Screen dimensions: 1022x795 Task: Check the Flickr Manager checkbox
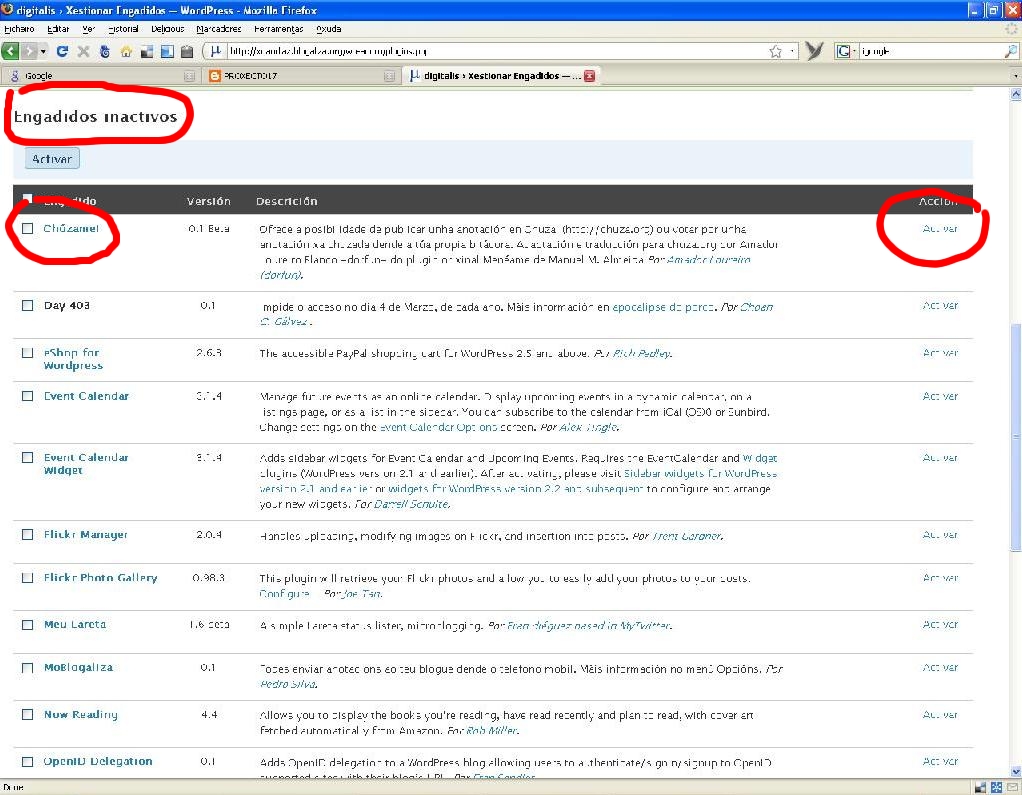click(x=27, y=534)
